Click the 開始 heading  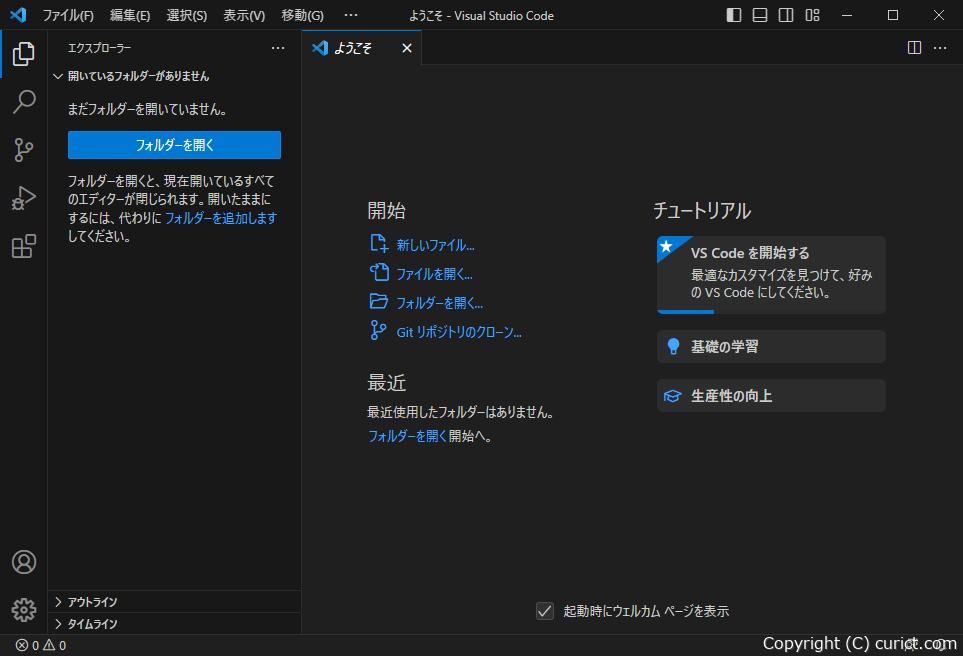click(386, 211)
